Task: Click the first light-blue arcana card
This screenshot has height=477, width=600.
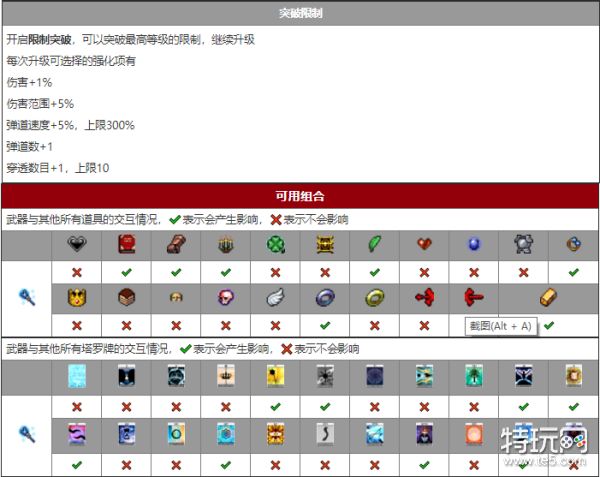Action: click(x=77, y=376)
